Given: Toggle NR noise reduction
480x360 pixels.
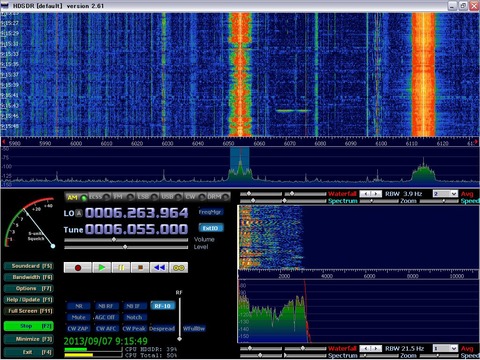Looking at the screenshot, I should click(79, 306).
